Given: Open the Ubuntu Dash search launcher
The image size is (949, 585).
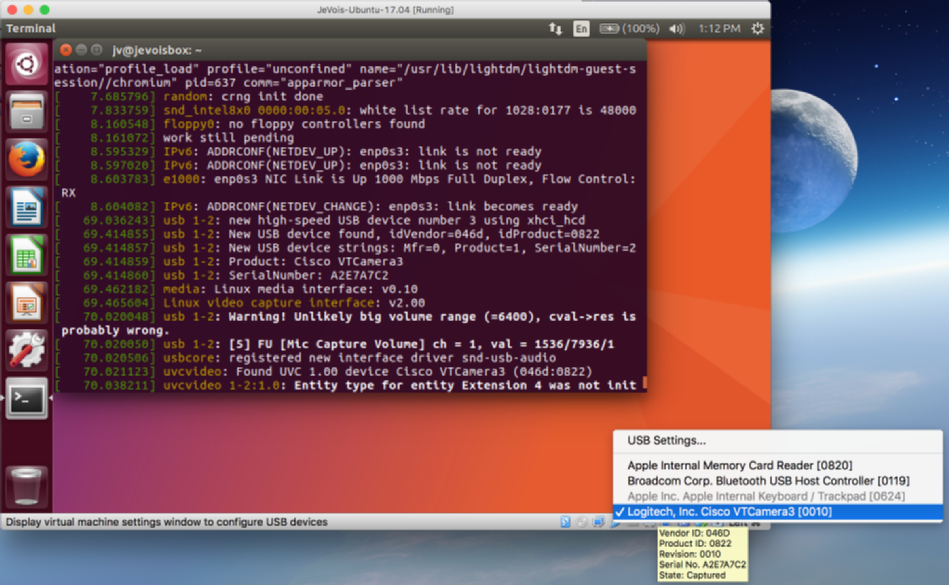Looking at the screenshot, I should click(27, 64).
